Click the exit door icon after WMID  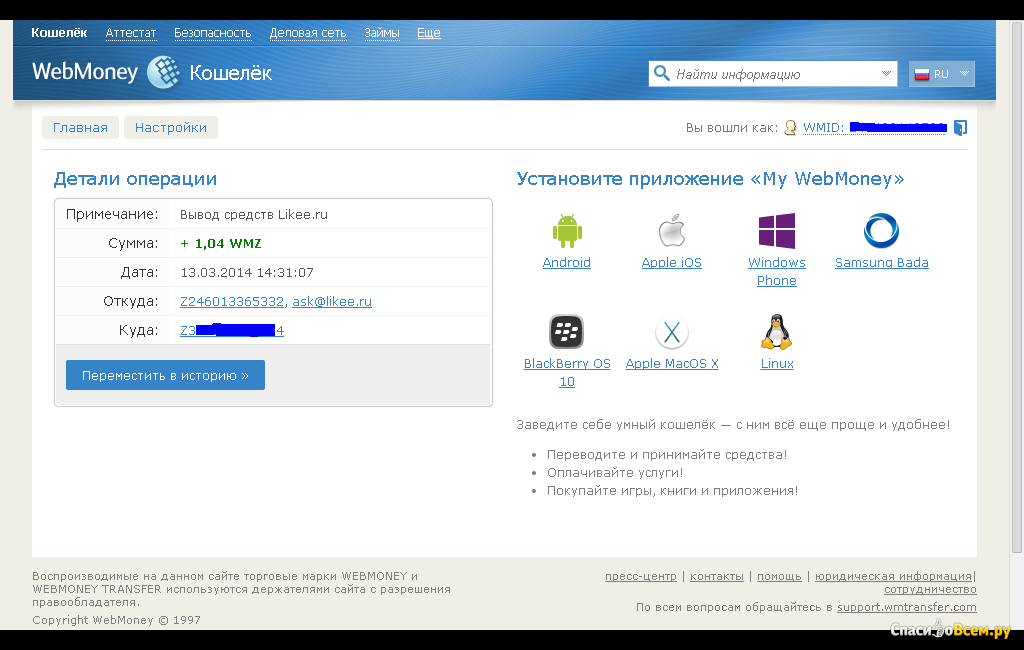[x=960, y=127]
